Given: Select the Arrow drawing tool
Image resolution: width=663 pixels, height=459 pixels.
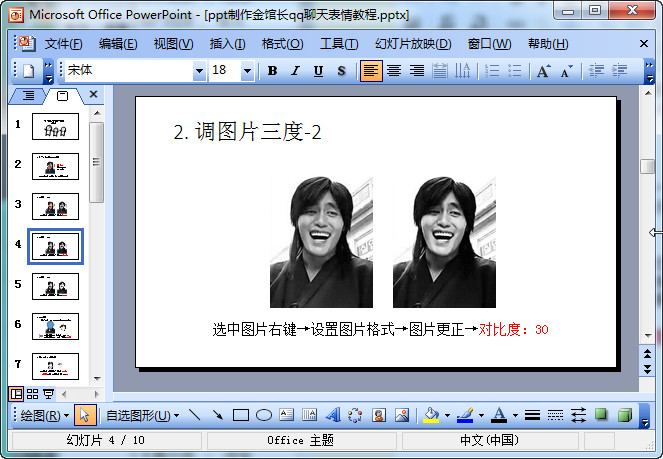Looking at the screenshot, I should click(x=217, y=415).
